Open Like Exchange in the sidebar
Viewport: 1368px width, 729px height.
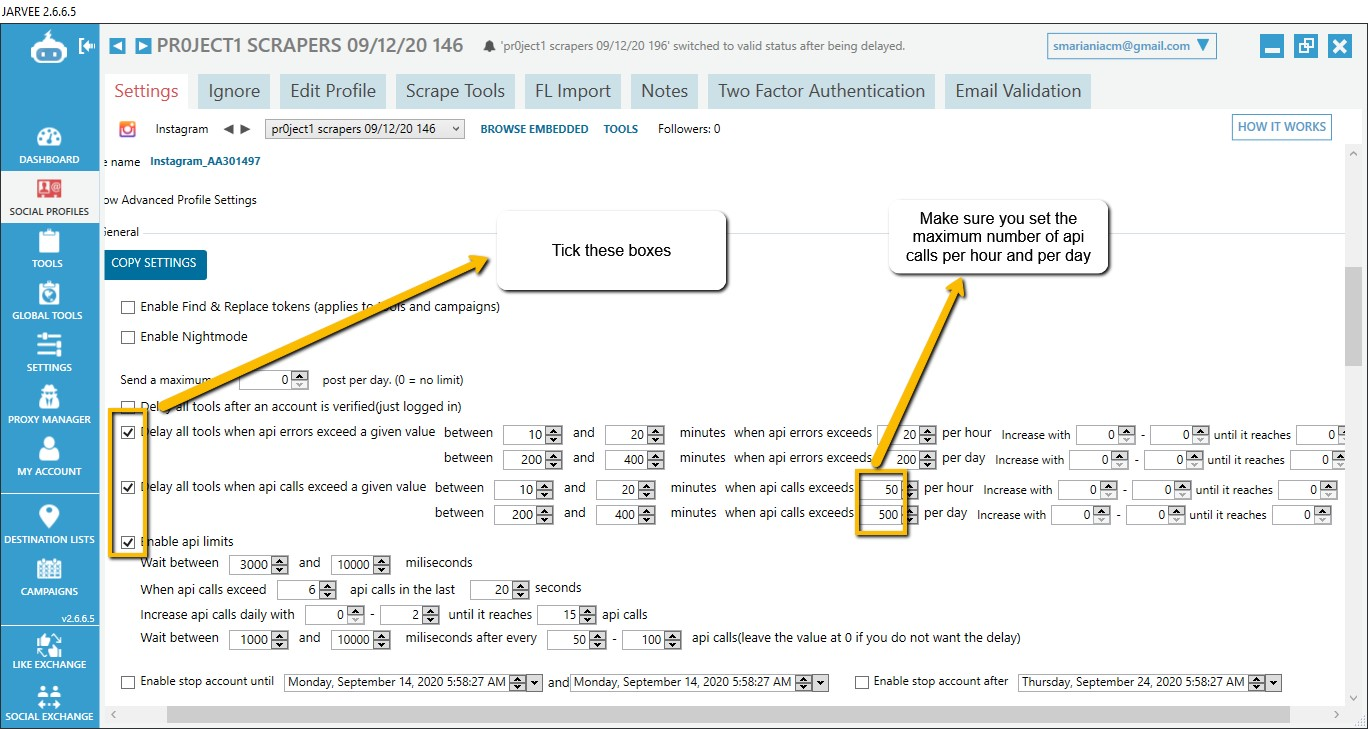pyautogui.click(x=49, y=650)
